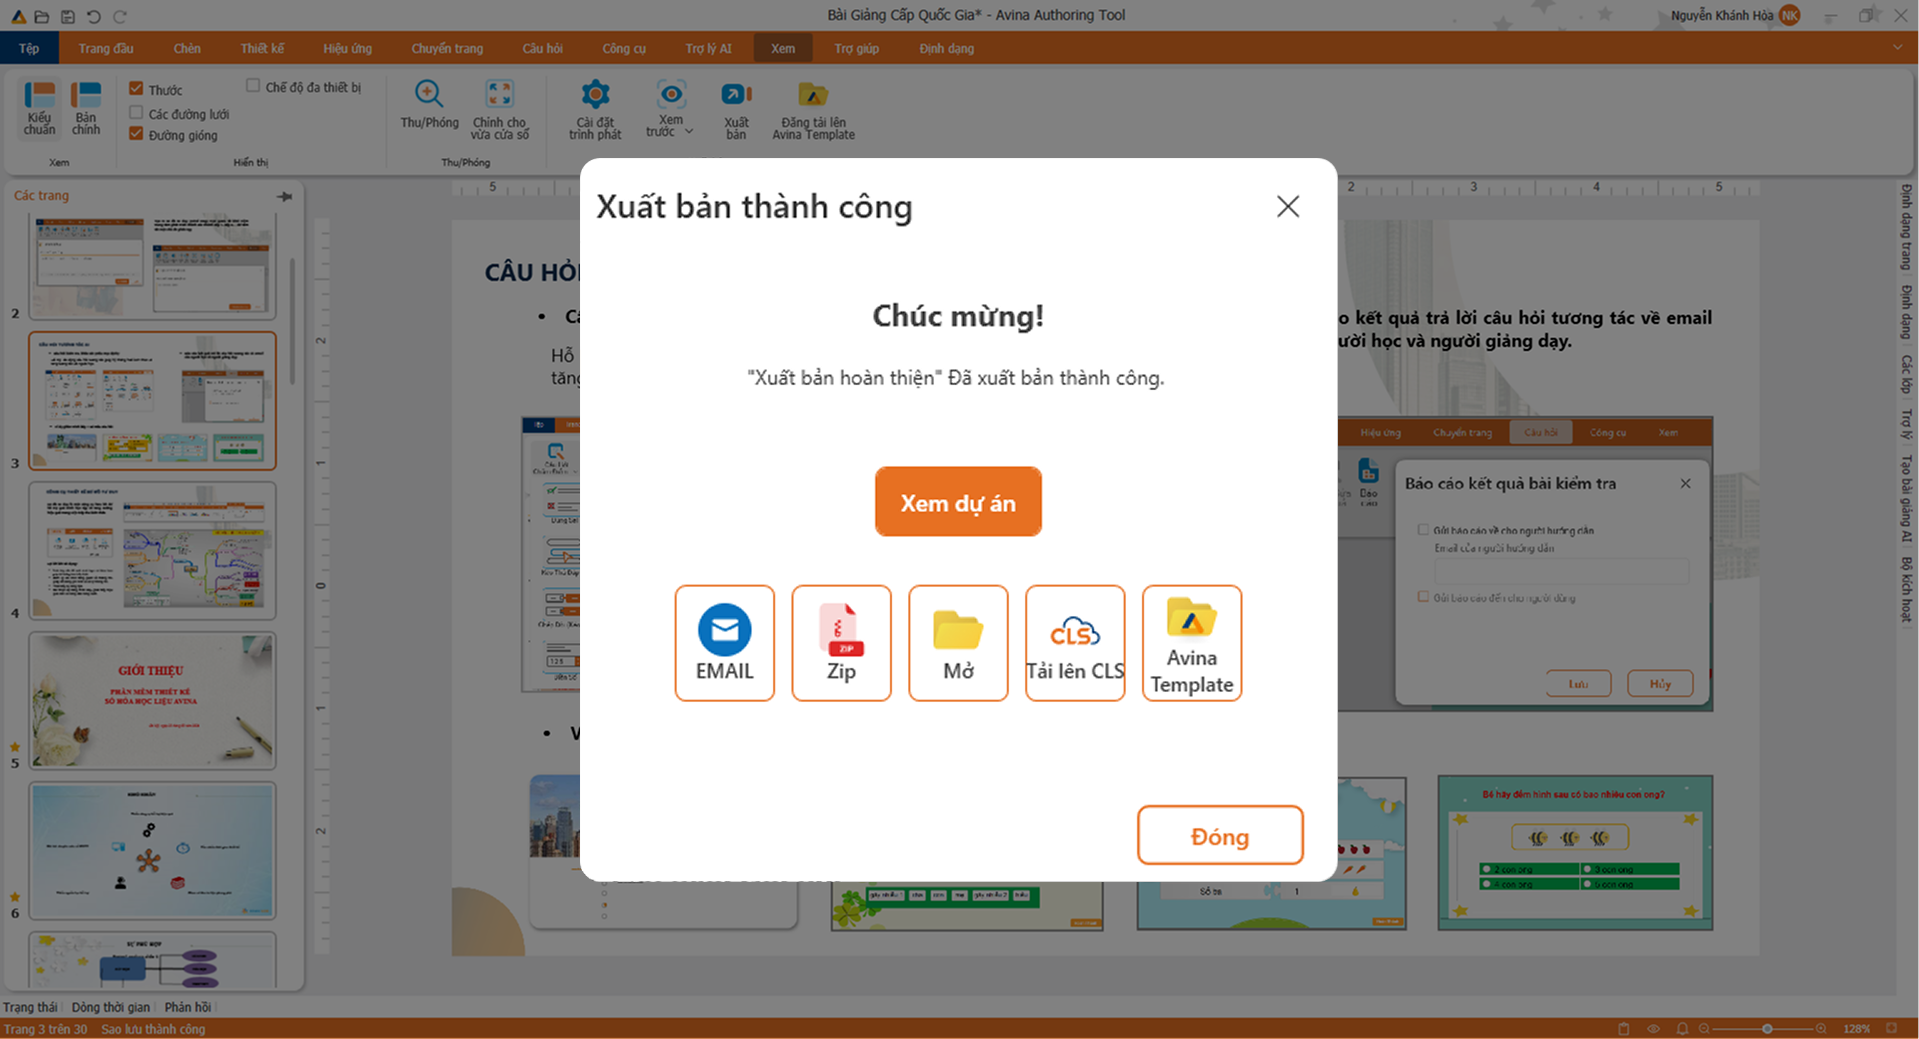This screenshot has width=1919, height=1039.
Task: Click the Dòng thời gian bottom tab
Action: click(110, 1007)
